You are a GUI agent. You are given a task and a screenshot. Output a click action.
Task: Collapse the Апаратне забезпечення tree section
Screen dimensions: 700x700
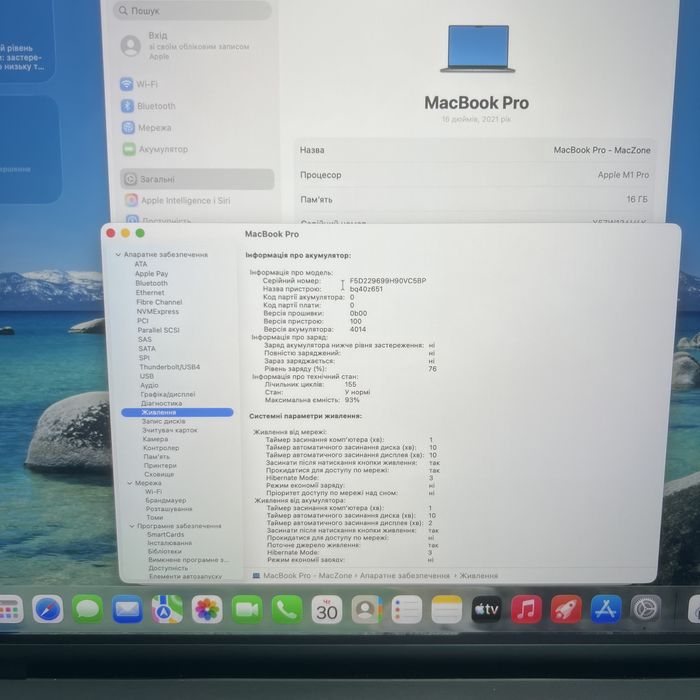point(118,254)
